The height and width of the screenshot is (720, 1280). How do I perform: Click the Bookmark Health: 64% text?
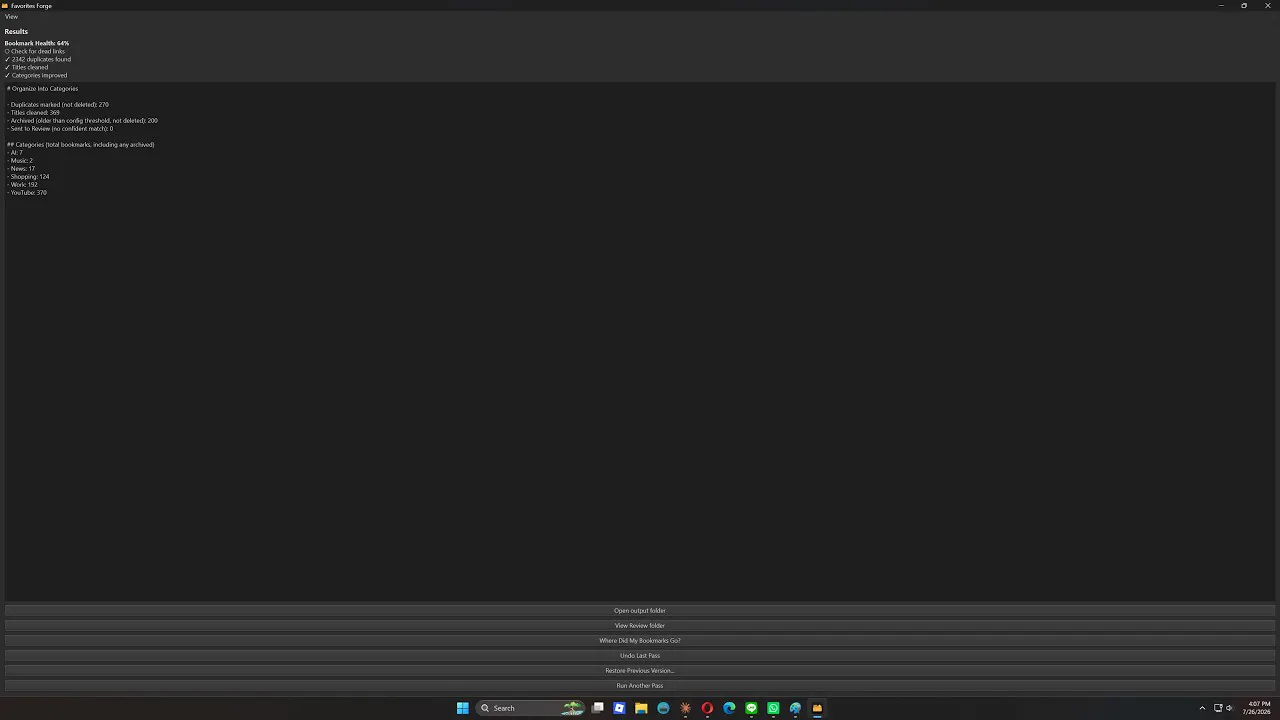point(37,43)
